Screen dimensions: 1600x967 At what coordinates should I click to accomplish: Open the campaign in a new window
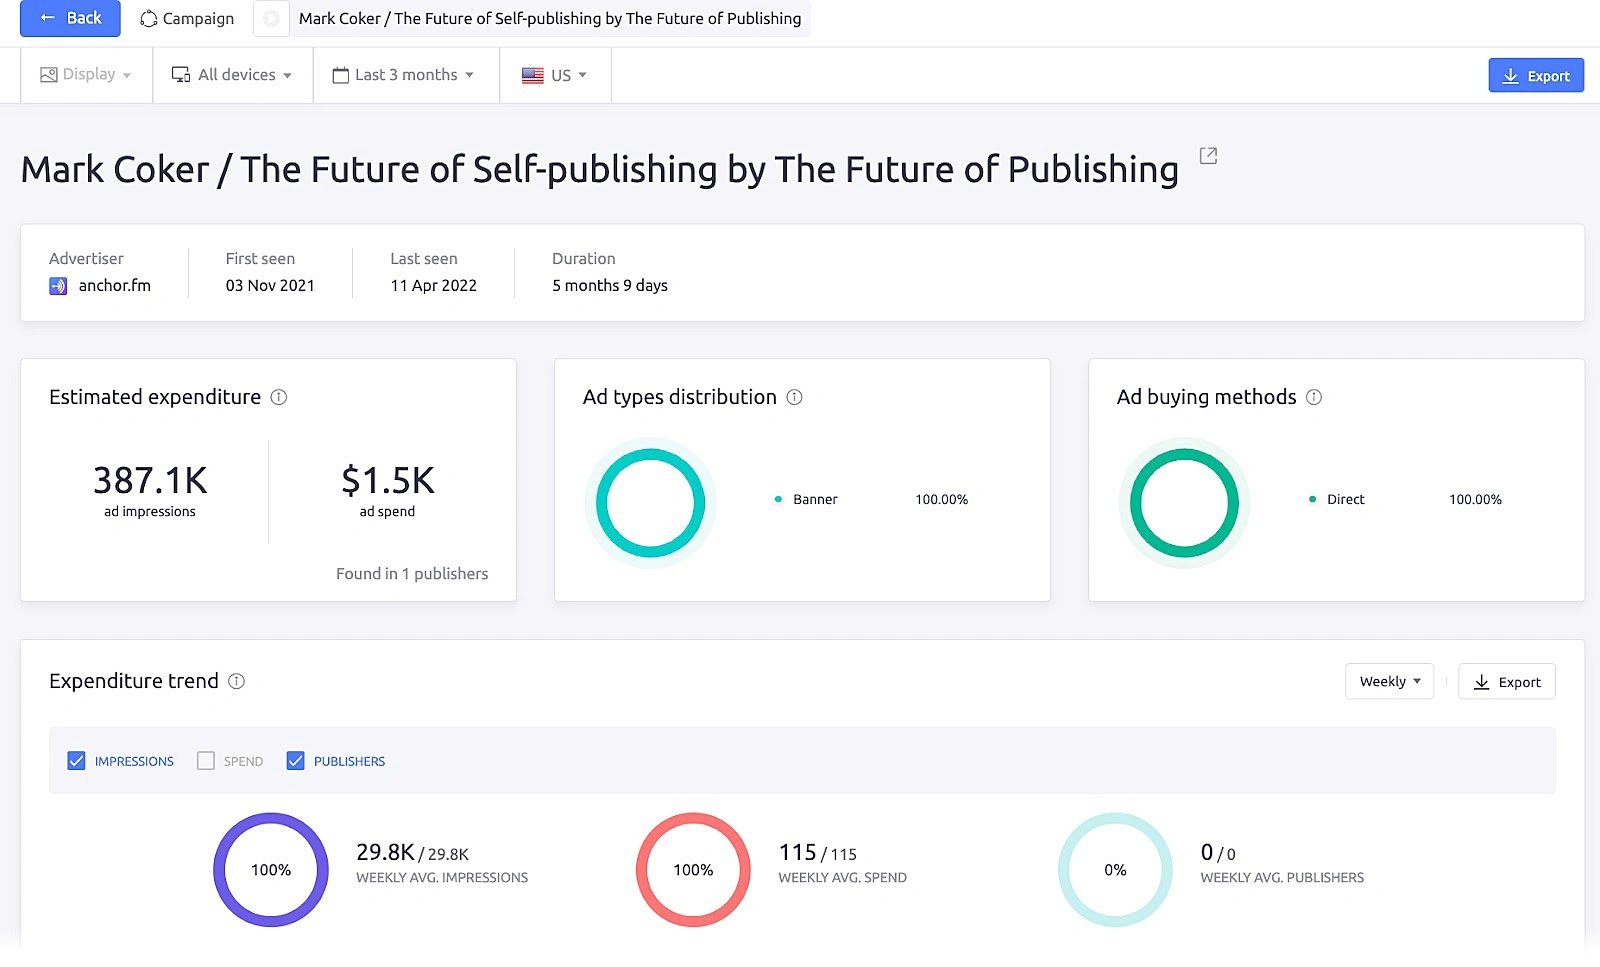(x=1208, y=156)
